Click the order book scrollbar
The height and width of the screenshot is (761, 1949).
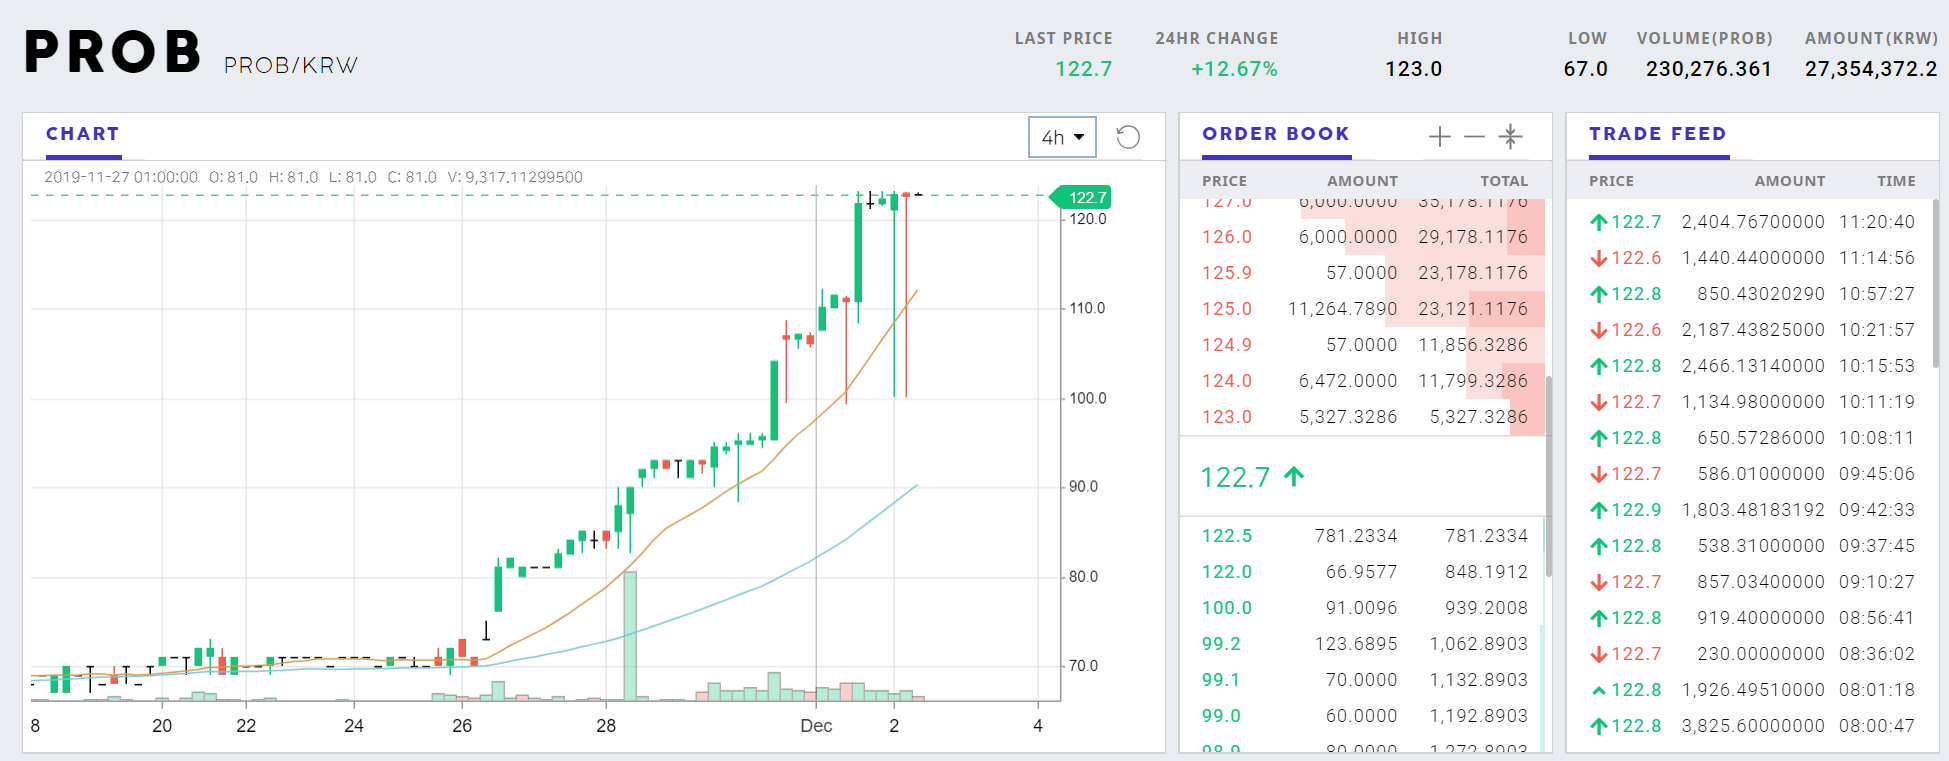(x=1549, y=476)
